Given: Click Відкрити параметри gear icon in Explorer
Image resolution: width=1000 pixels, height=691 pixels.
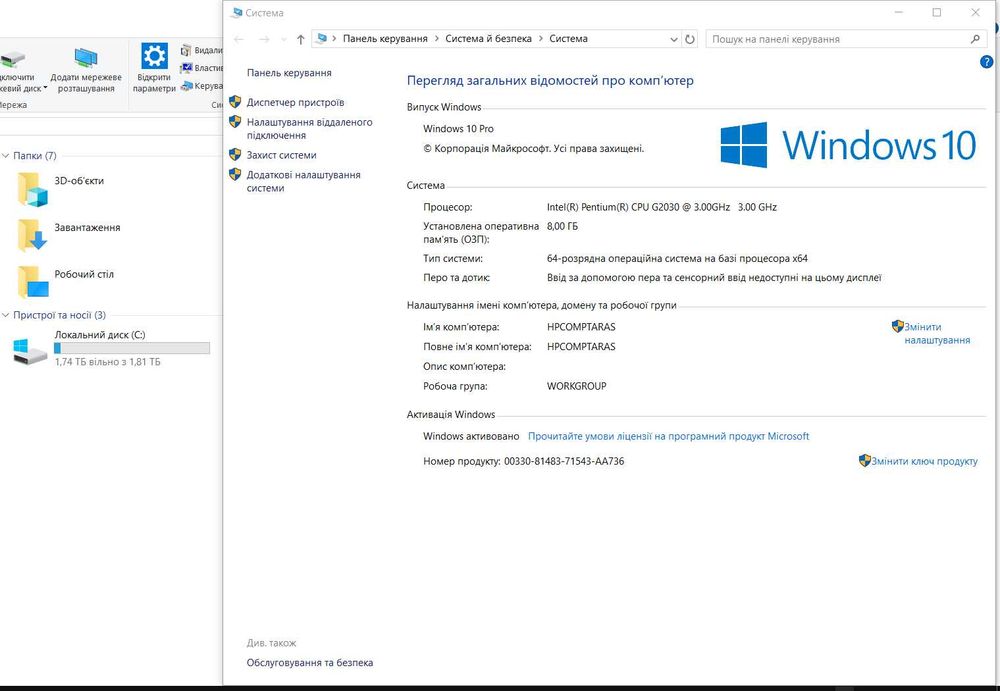Looking at the screenshot, I should (x=154, y=56).
